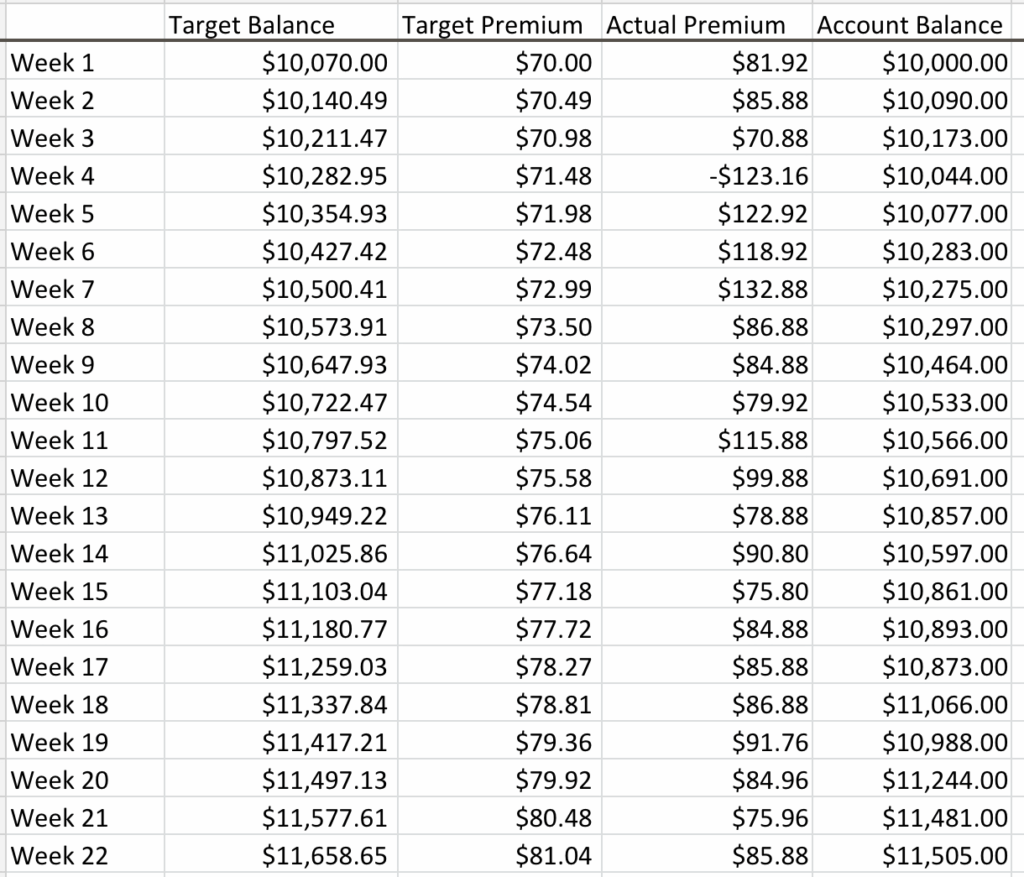Select Week 18 Account Balance $11,066.00
1024x877 pixels.
coord(945,705)
